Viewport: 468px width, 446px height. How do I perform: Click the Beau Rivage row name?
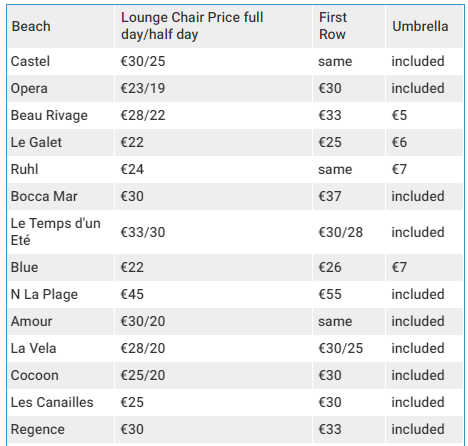49,115
